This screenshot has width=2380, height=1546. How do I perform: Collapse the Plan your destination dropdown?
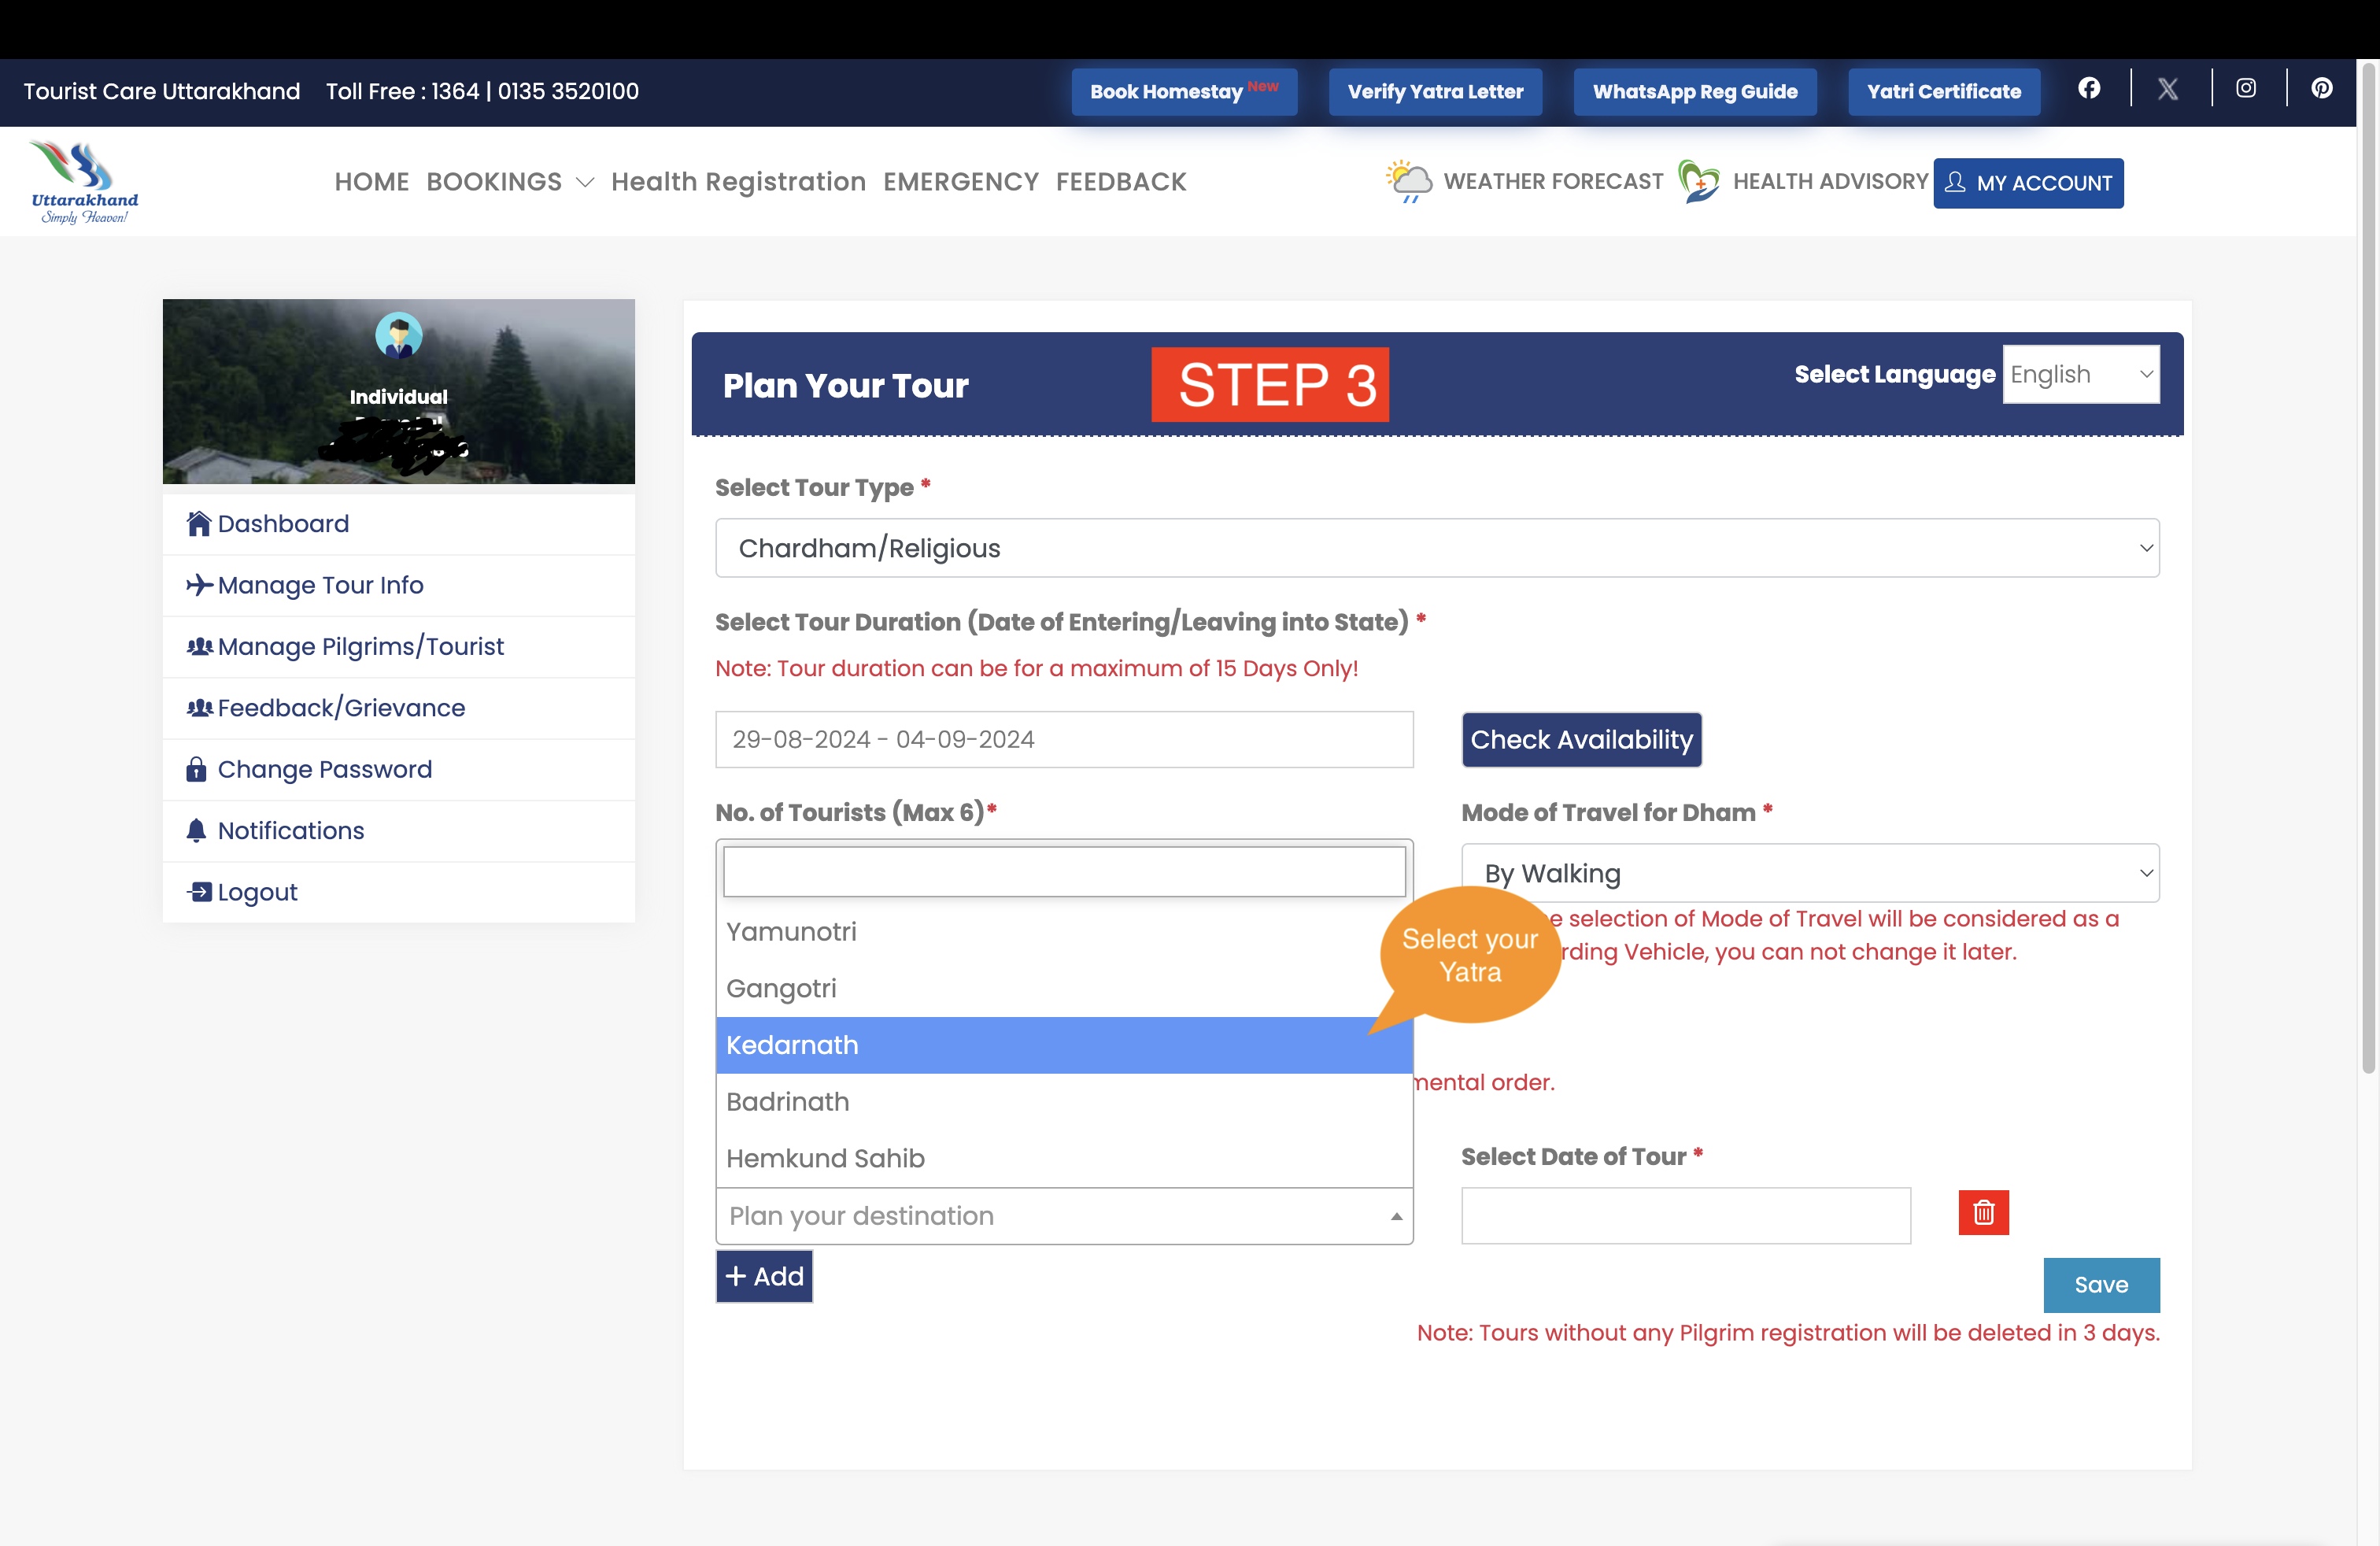pos(1395,1216)
